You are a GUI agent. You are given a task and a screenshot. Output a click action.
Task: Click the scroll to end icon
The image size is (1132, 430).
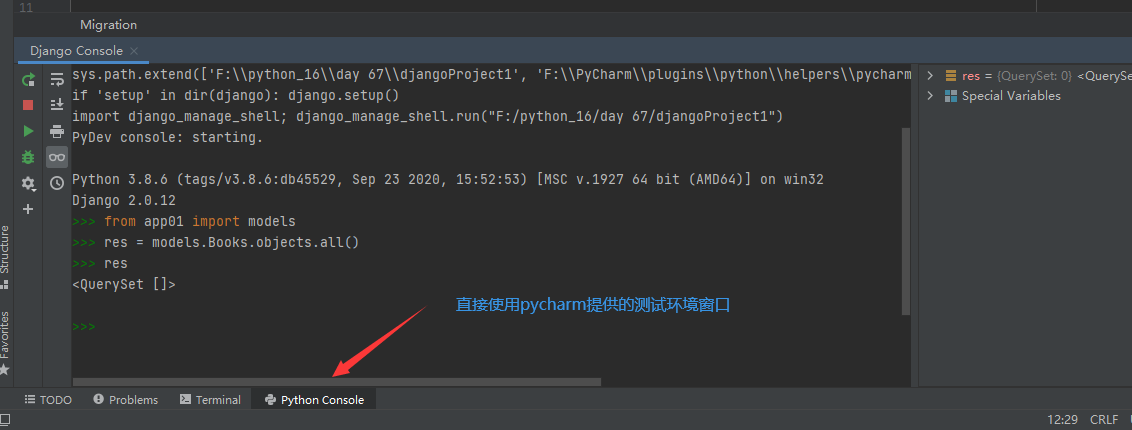(x=57, y=105)
